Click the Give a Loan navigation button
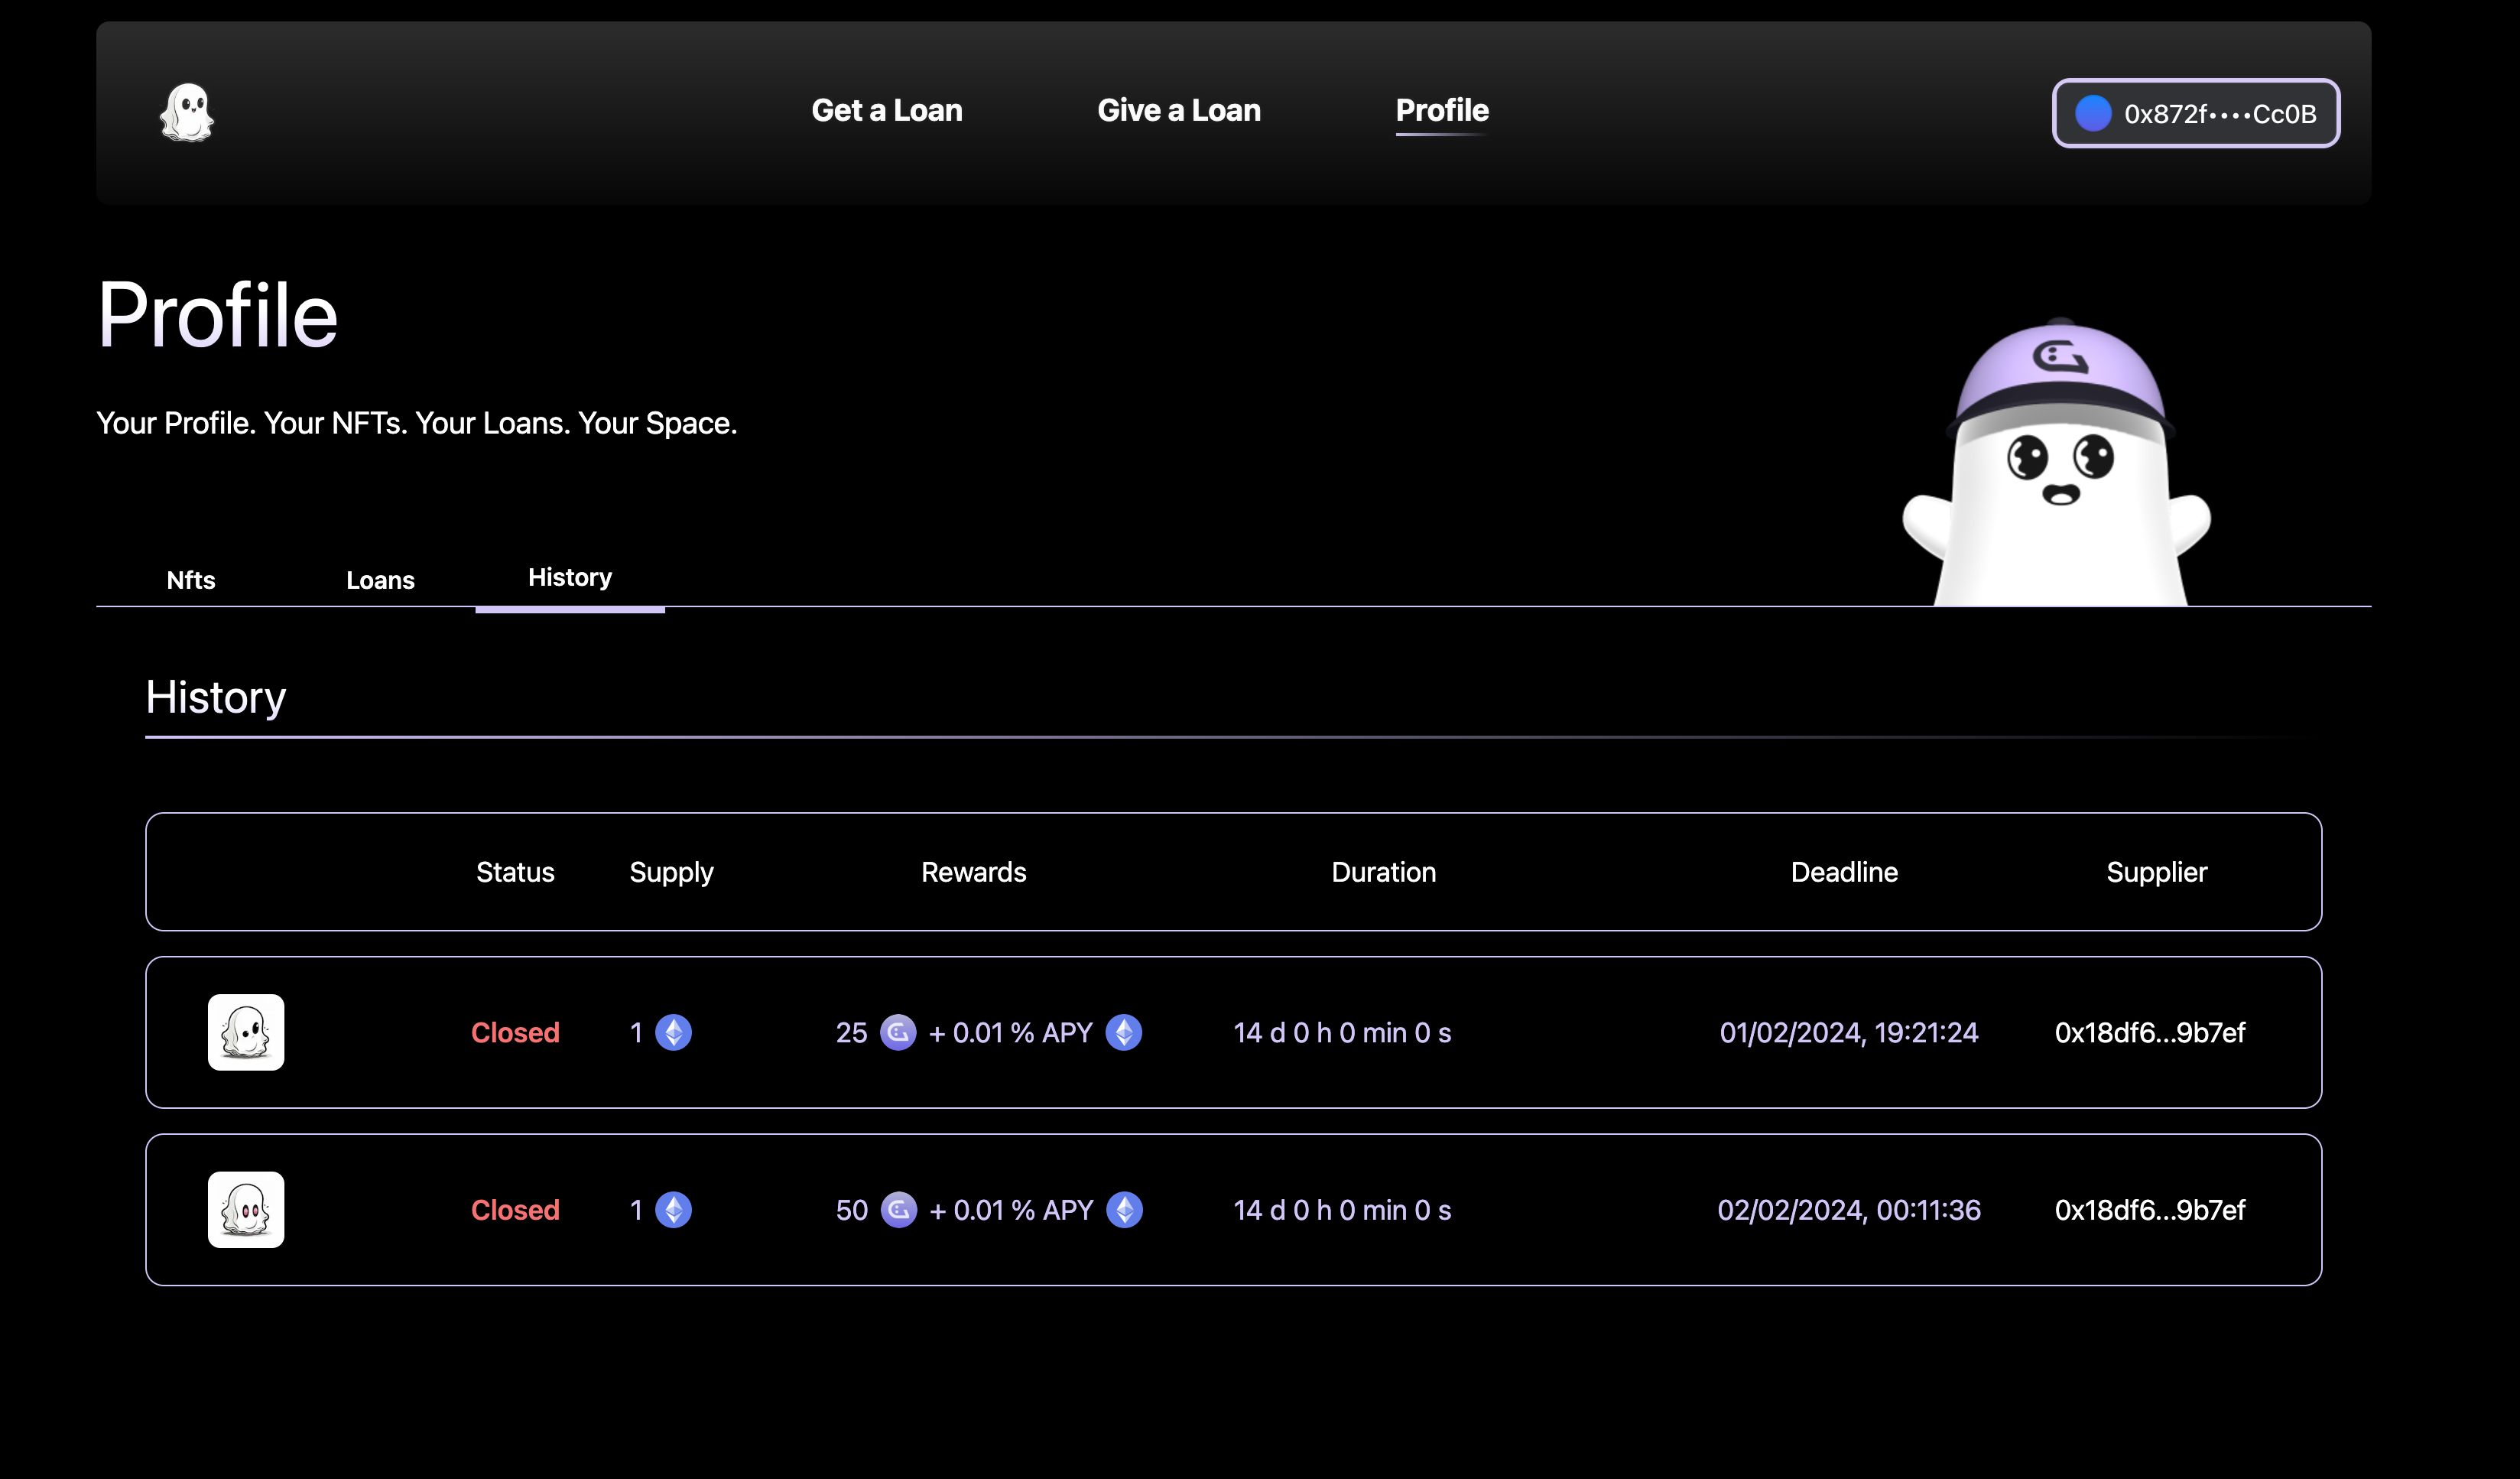The image size is (2520, 1479). click(x=1177, y=111)
